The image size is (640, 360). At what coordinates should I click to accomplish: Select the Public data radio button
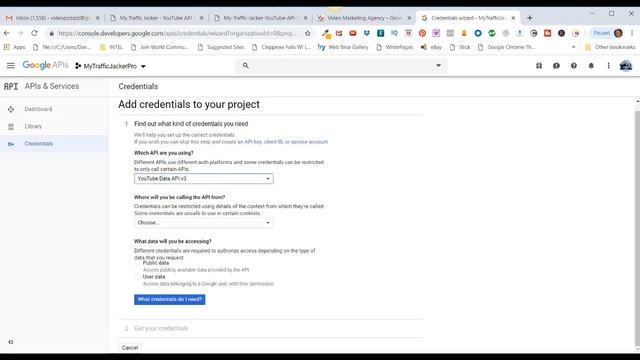point(138,263)
